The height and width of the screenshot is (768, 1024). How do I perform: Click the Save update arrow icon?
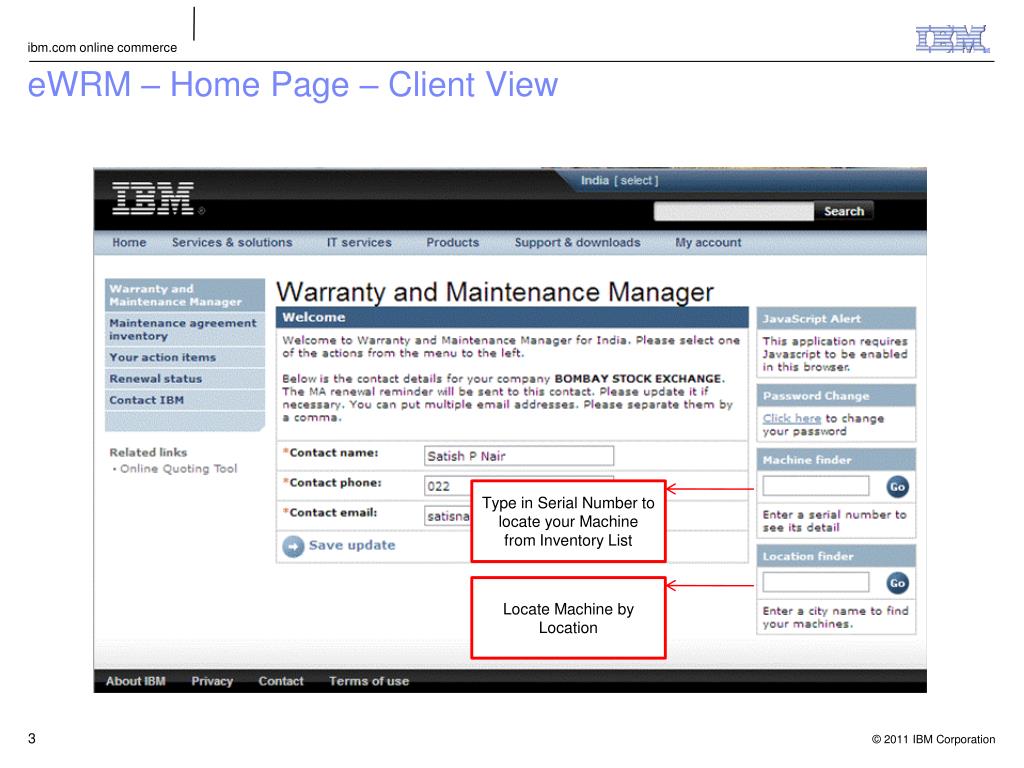(293, 546)
